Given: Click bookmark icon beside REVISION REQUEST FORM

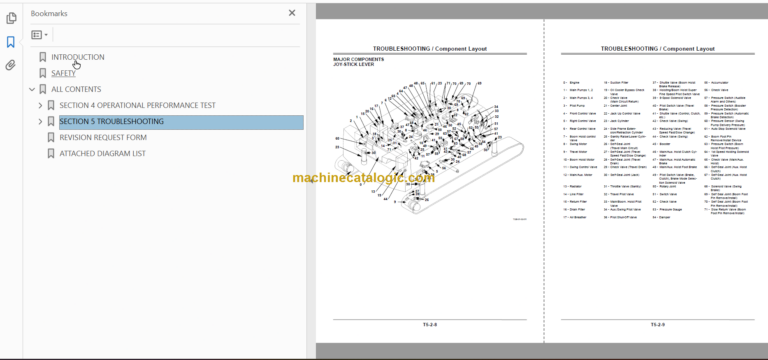Looking at the screenshot, I should click(x=51, y=138).
